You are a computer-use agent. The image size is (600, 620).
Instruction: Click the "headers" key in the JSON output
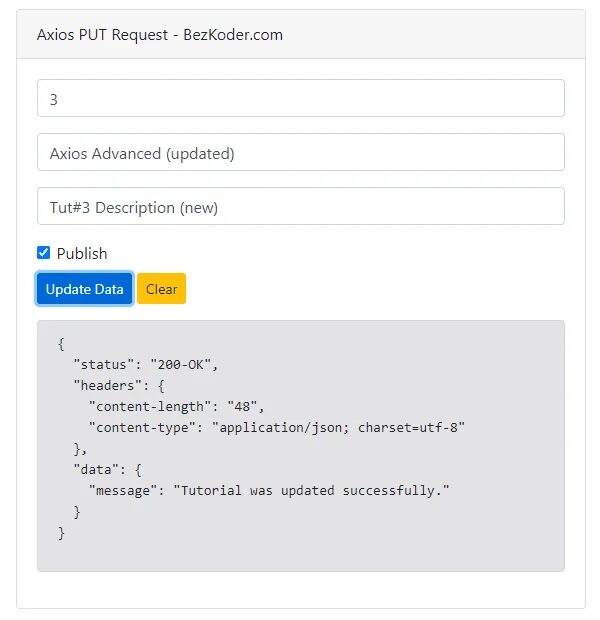(107, 385)
